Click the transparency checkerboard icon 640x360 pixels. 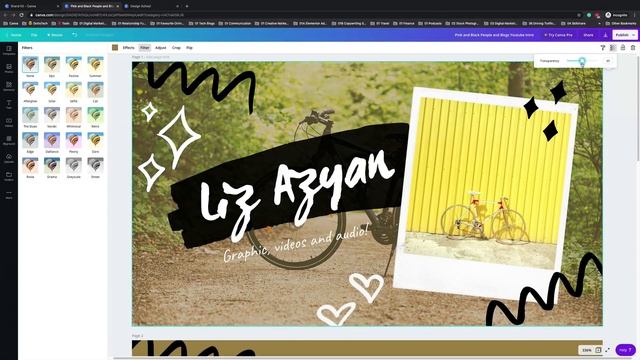click(613, 48)
